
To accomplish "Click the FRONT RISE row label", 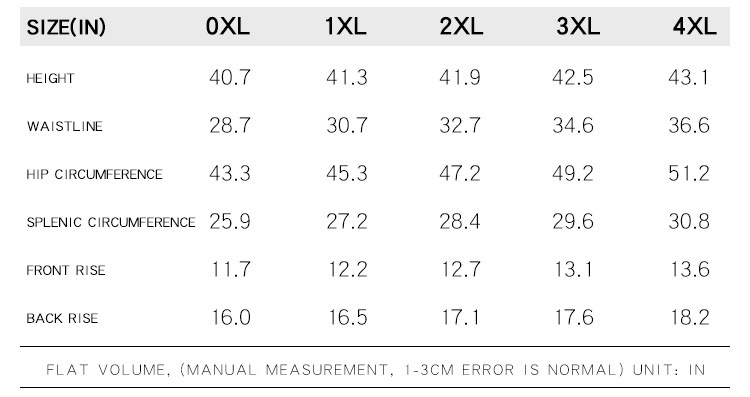I will tap(66, 270).
